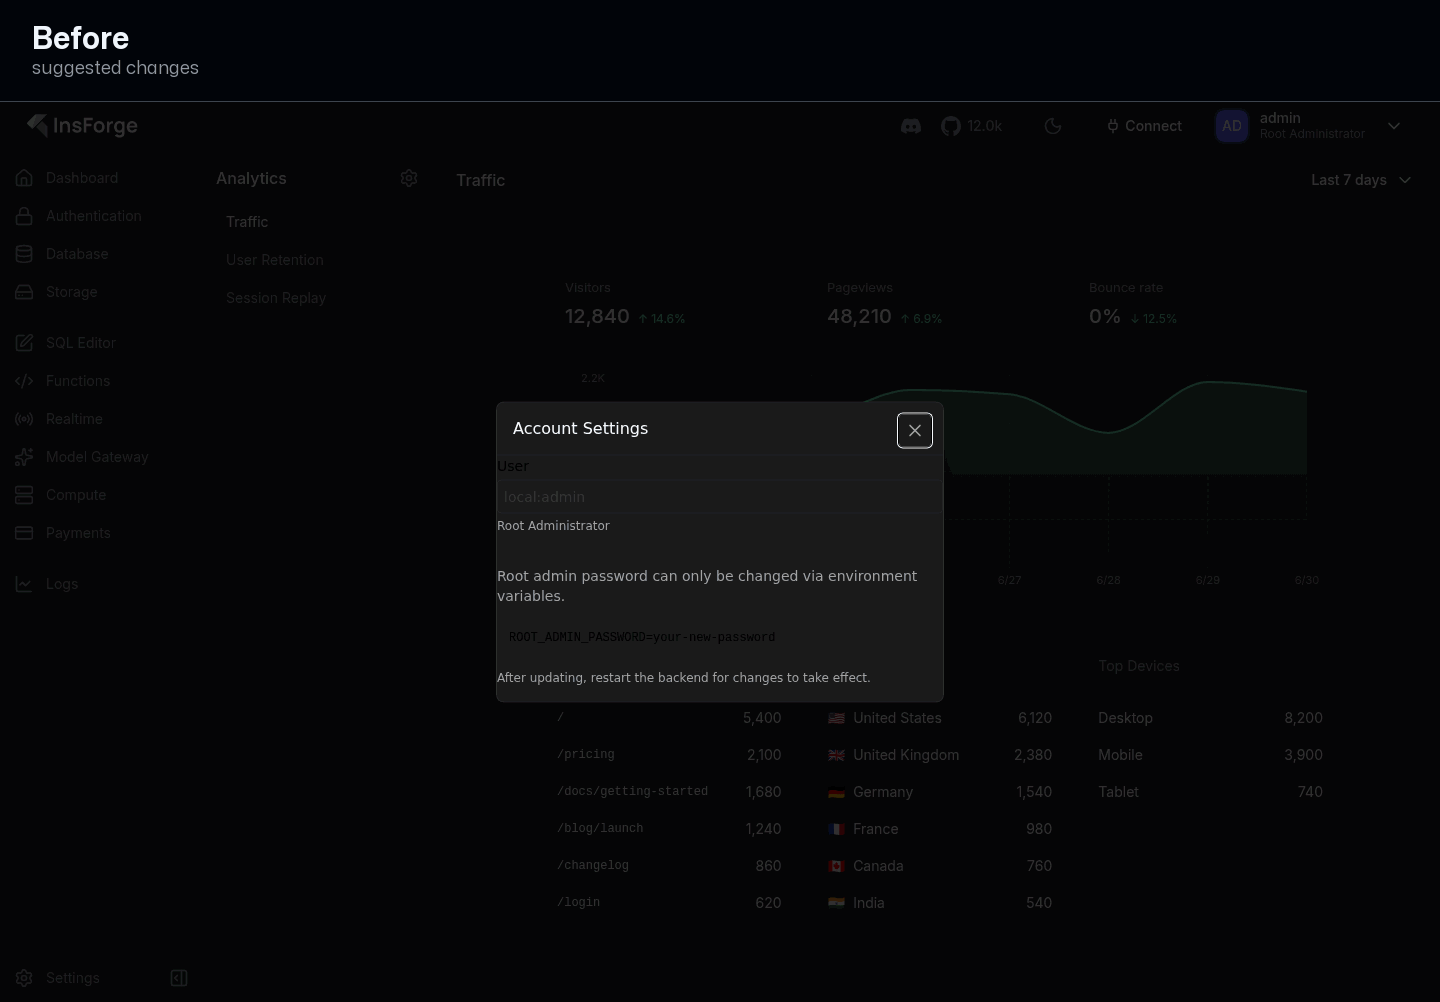
Task: Close the Account Settings dialog
Action: [914, 430]
